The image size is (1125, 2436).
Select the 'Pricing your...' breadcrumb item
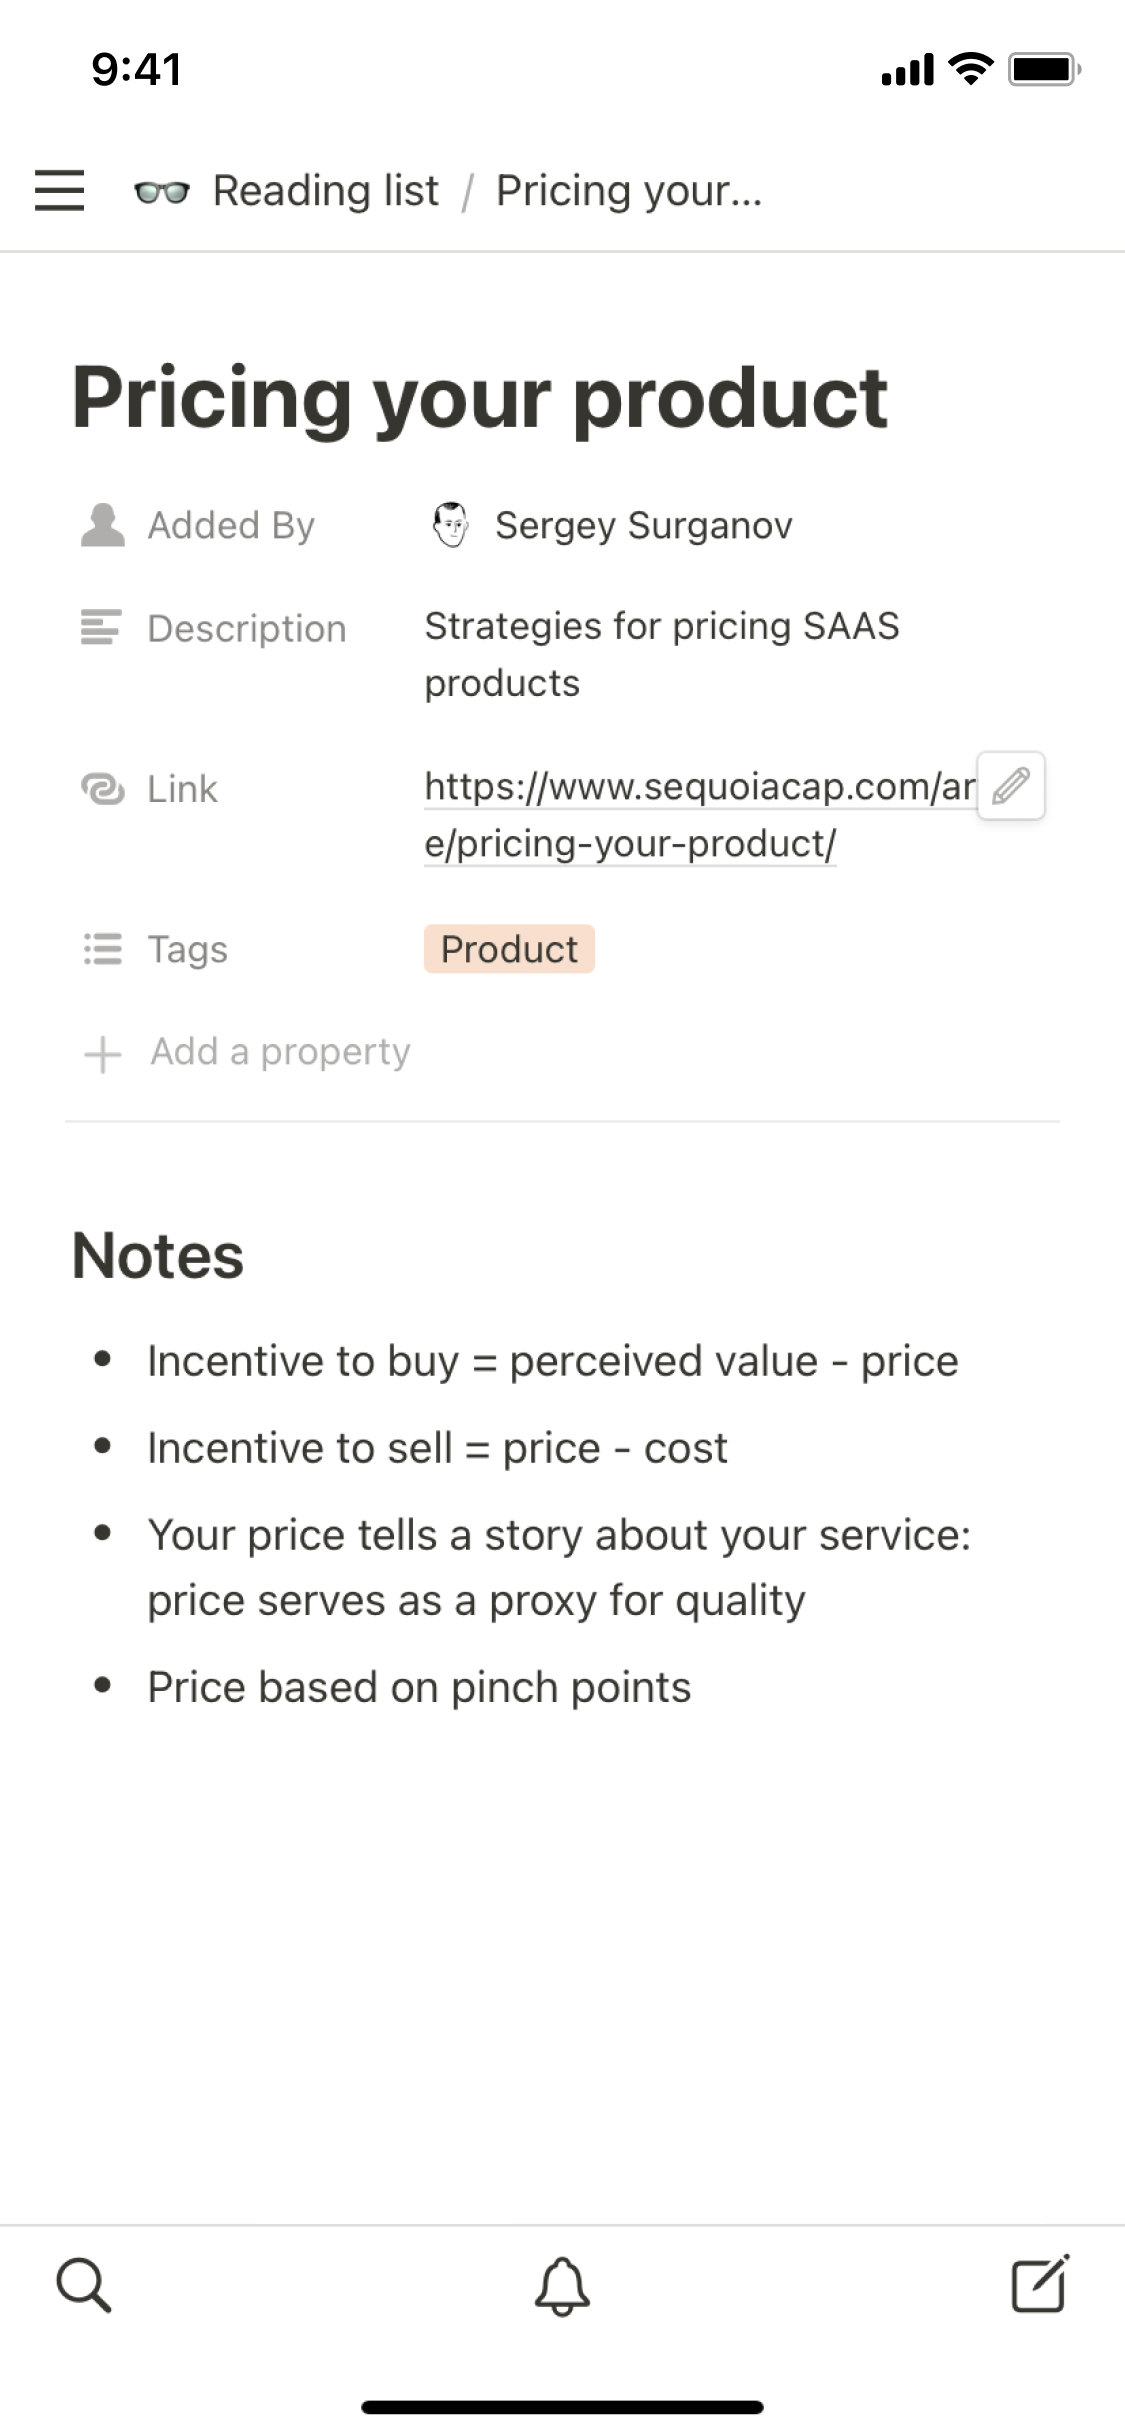629,191
